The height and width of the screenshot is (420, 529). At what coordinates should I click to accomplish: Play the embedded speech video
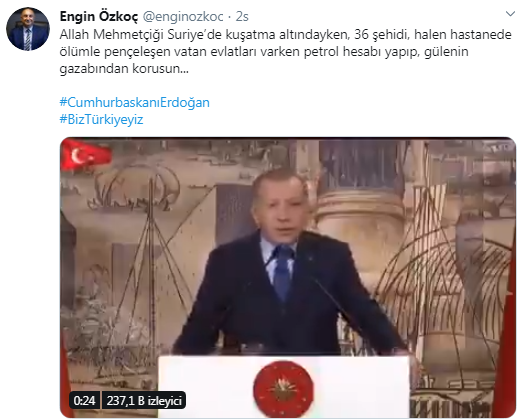[x=288, y=277]
